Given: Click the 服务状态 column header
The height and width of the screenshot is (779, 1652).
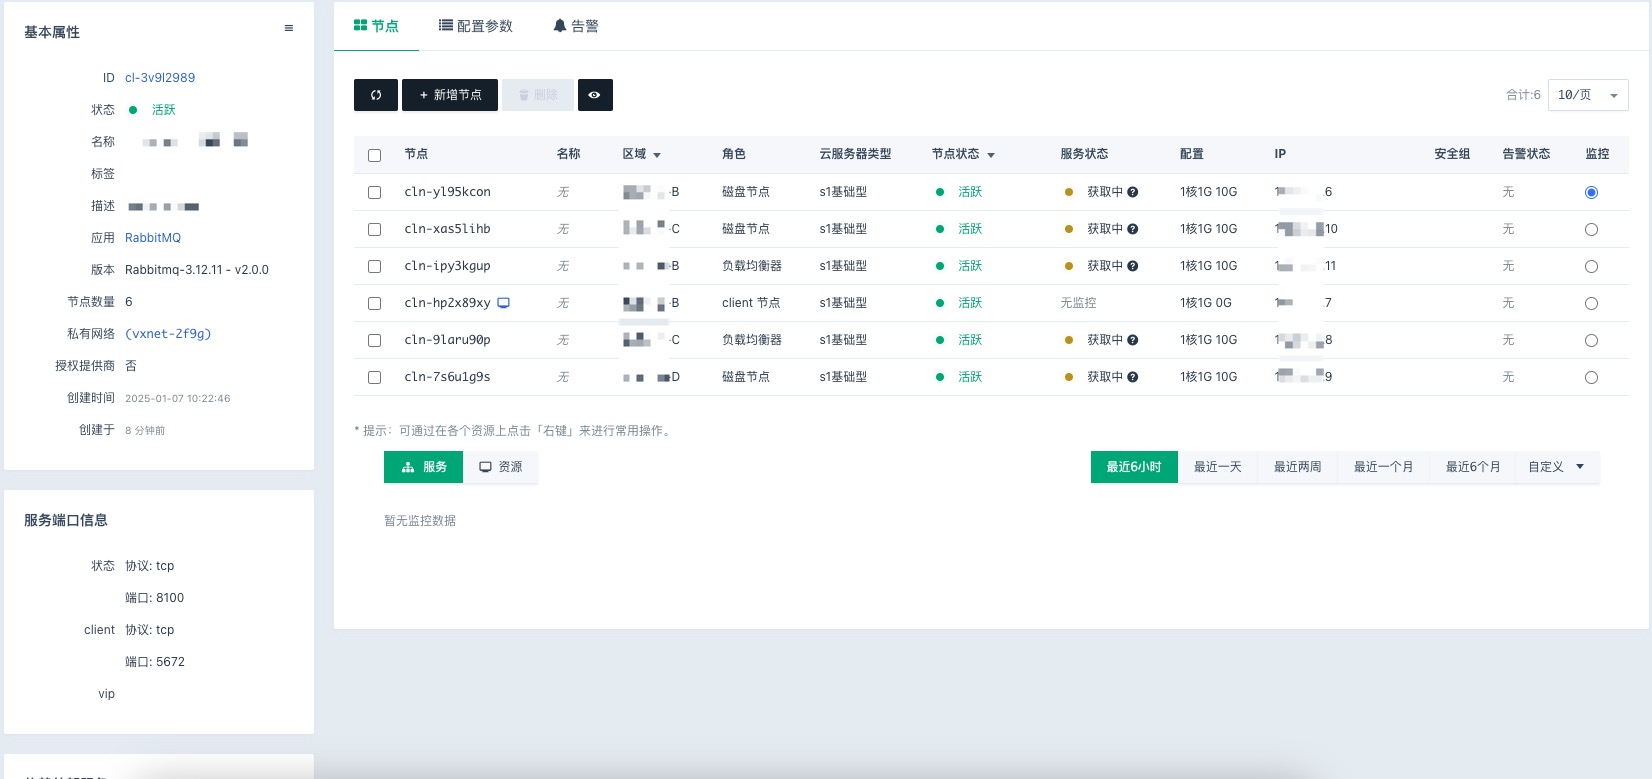Looking at the screenshot, I should pos(1084,154).
